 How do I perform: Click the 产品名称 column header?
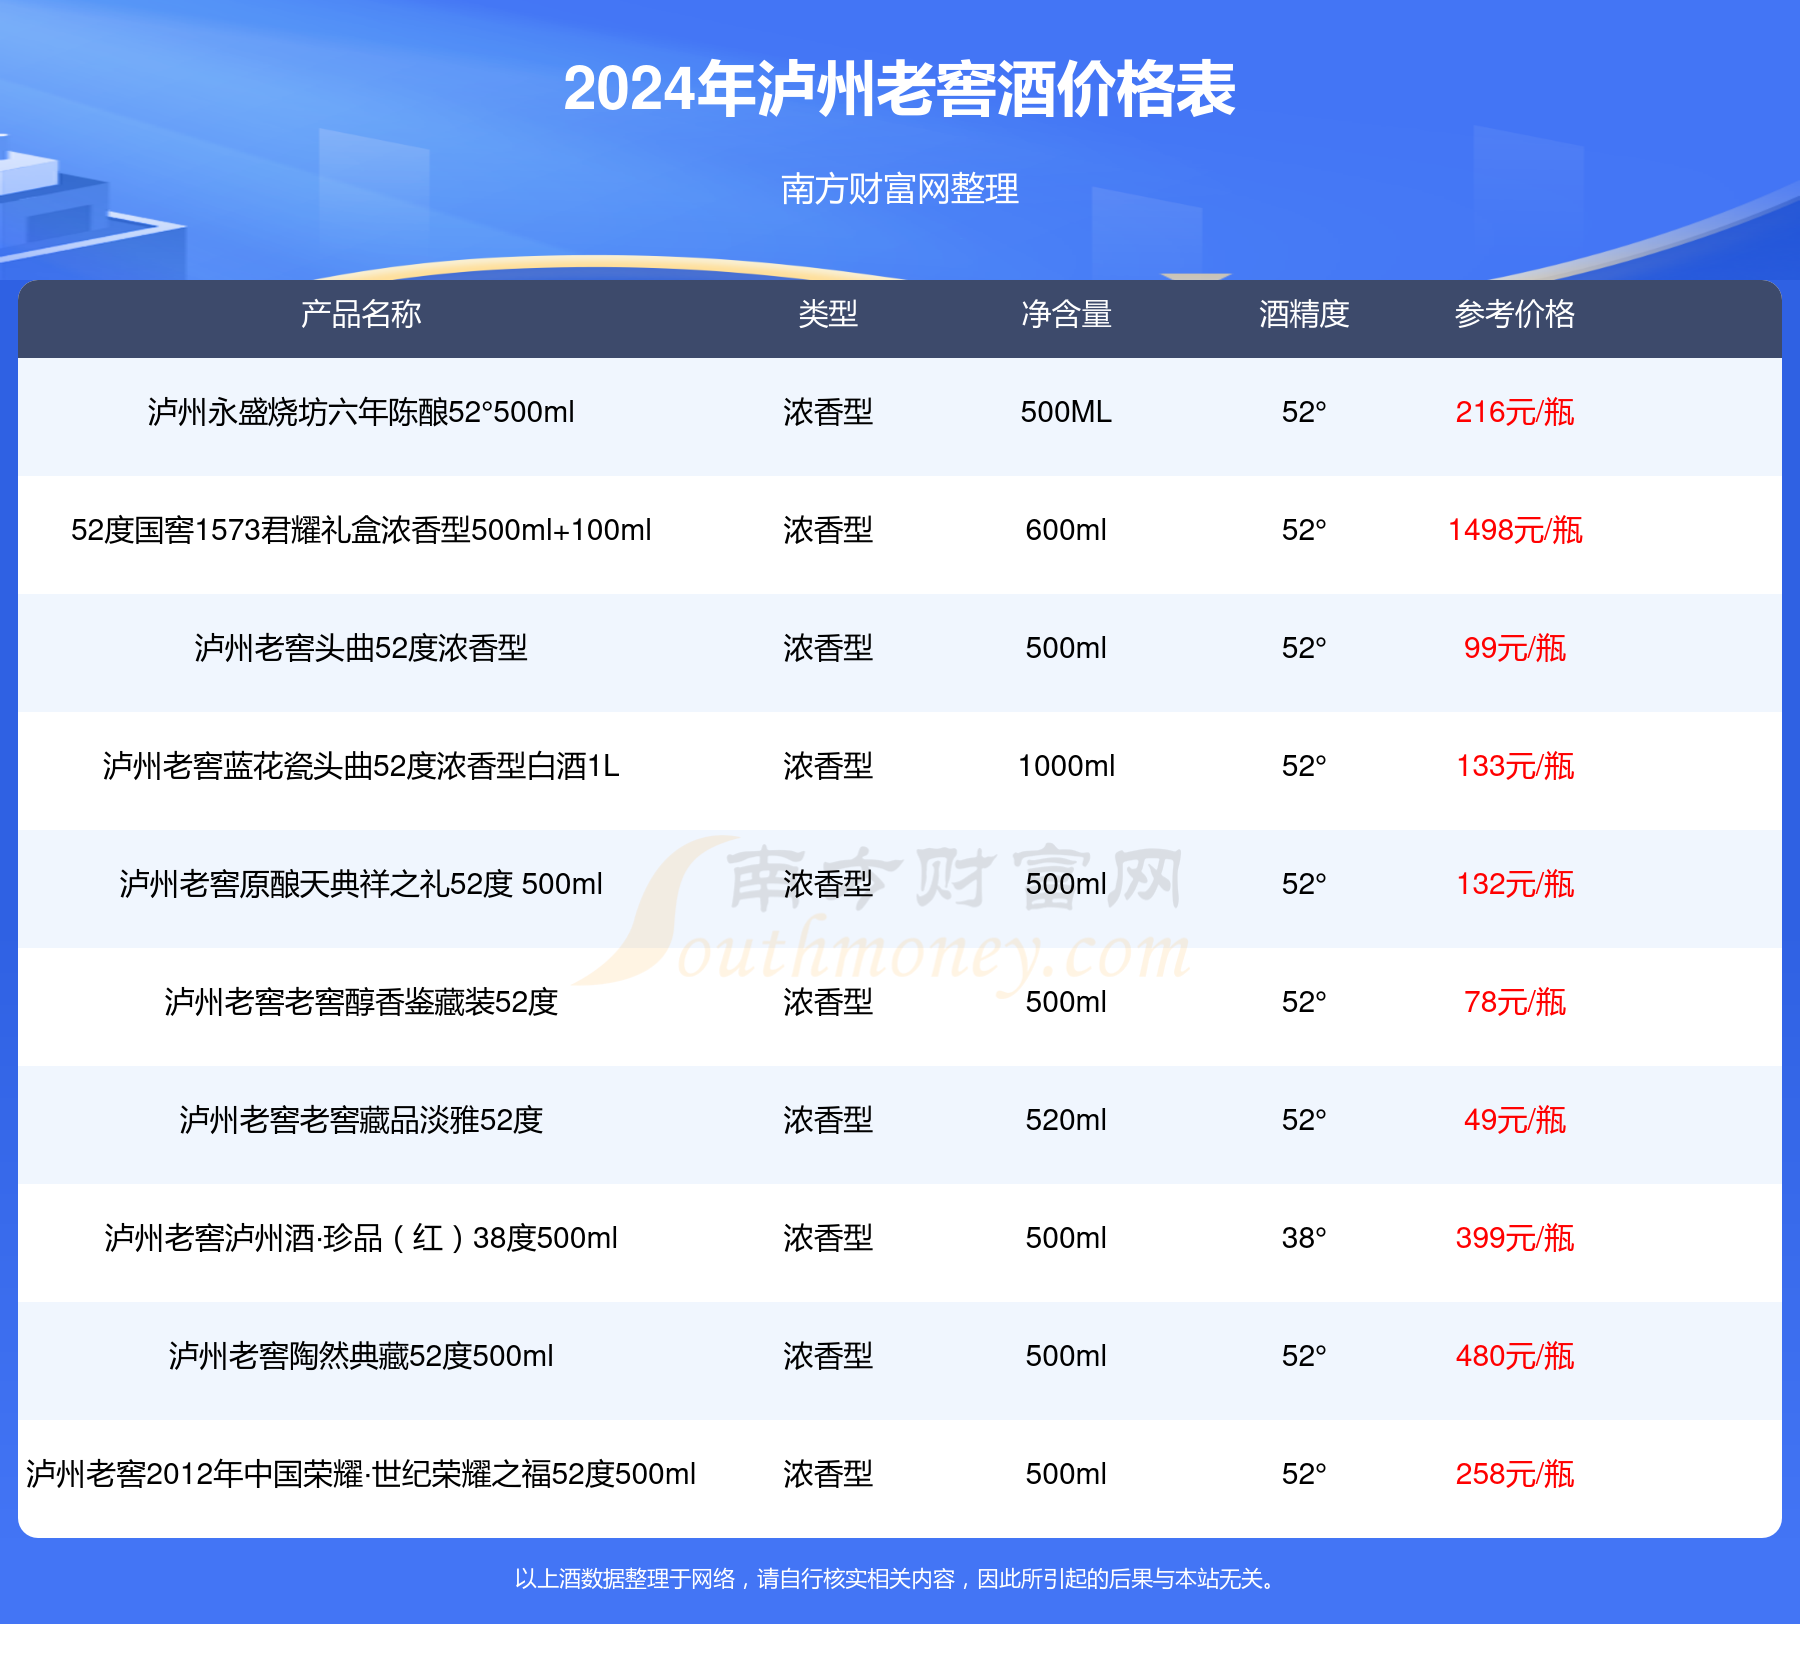point(361,314)
